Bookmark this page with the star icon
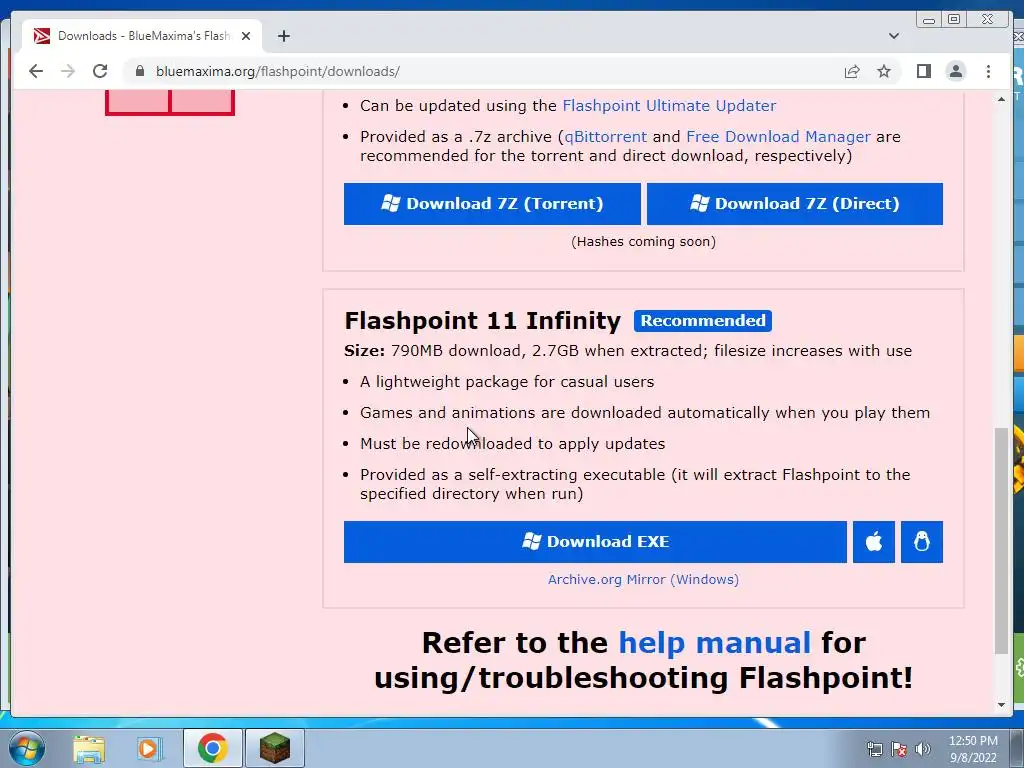 [x=884, y=71]
